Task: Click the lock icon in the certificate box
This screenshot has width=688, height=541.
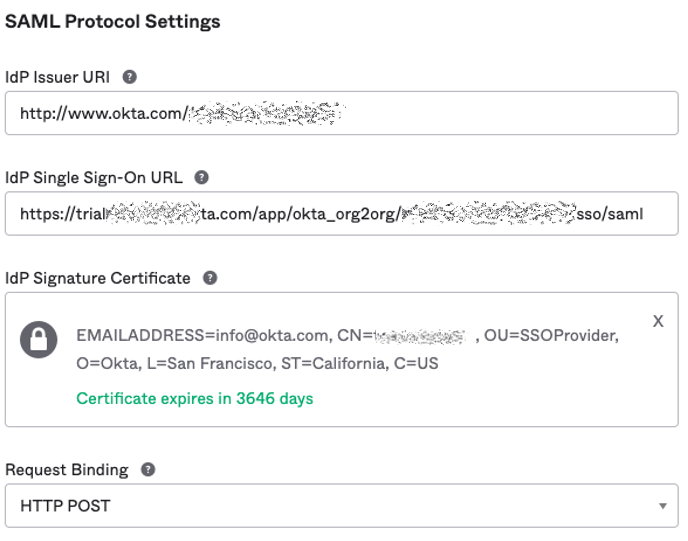Action: click(39, 342)
